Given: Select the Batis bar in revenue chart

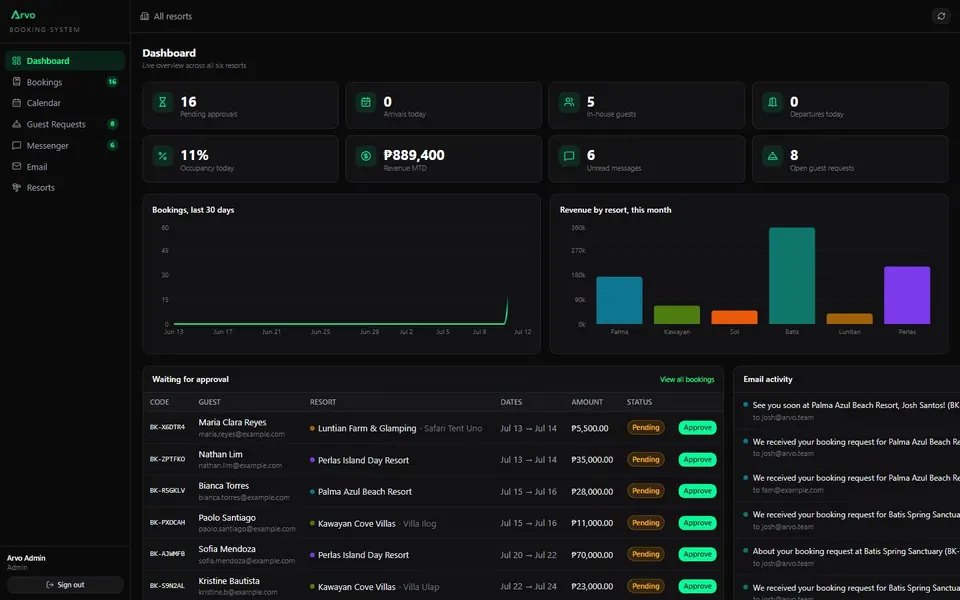Looking at the screenshot, I should pos(792,276).
